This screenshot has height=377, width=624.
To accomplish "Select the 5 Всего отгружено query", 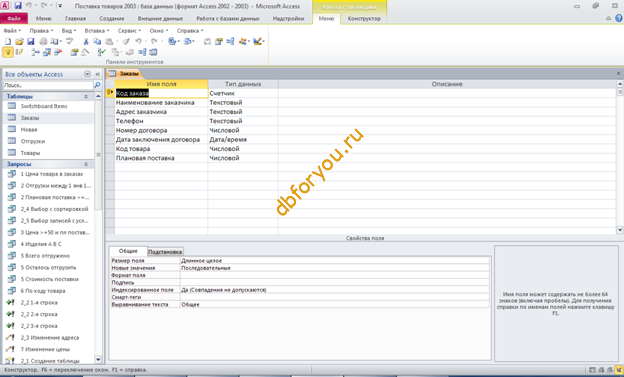I will pyautogui.click(x=45, y=256).
